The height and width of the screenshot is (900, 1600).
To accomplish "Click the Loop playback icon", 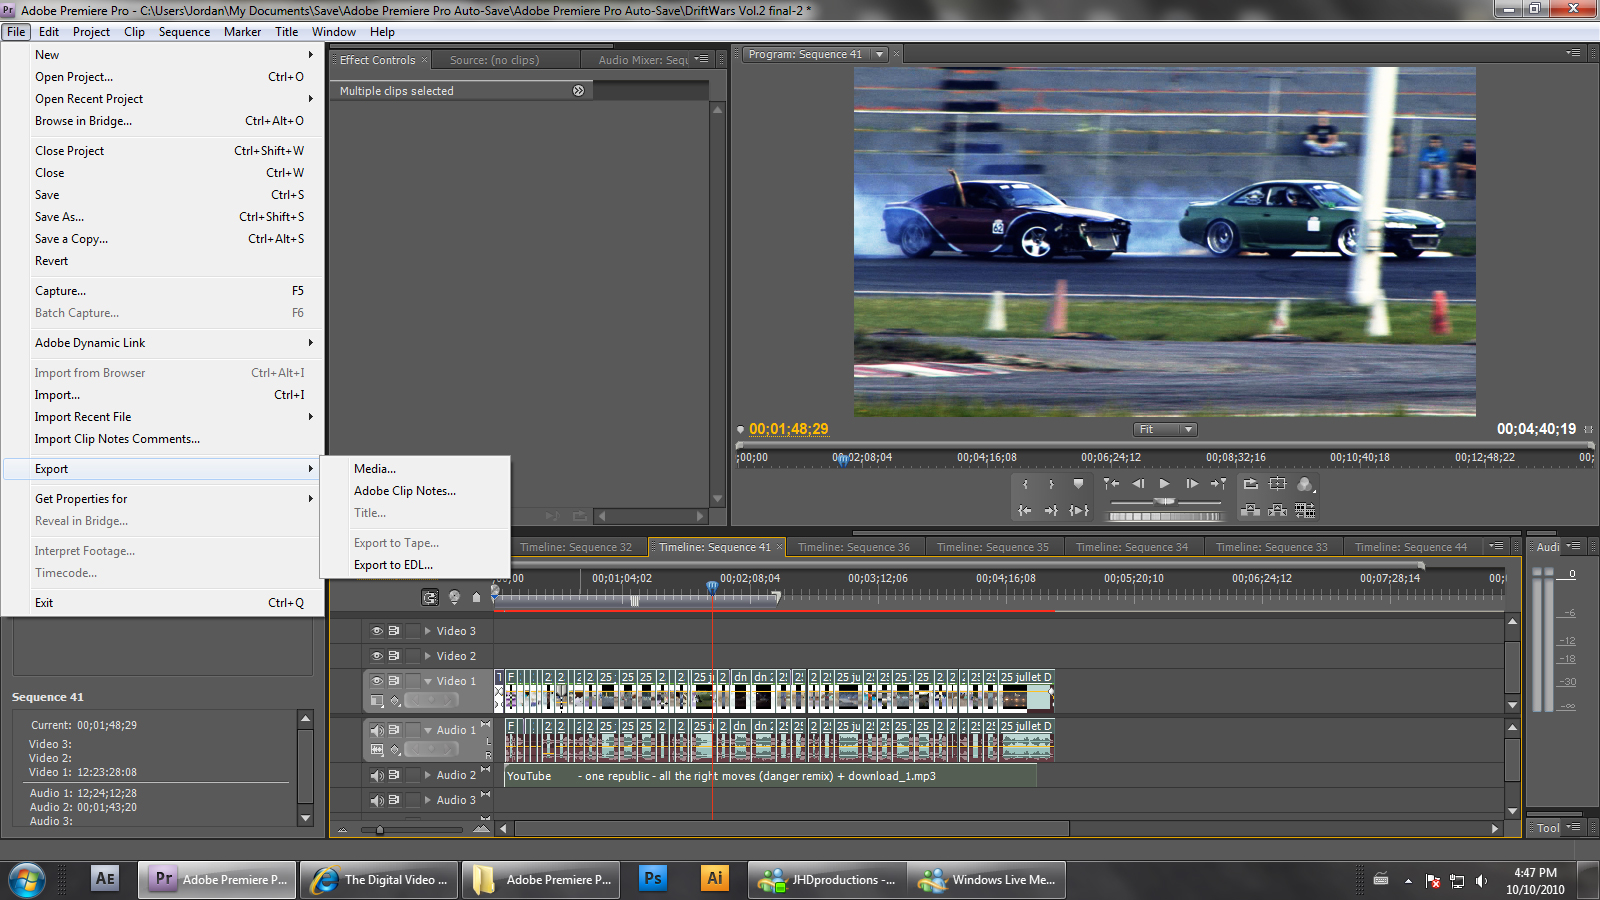I will pyautogui.click(x=1250, y=484).
